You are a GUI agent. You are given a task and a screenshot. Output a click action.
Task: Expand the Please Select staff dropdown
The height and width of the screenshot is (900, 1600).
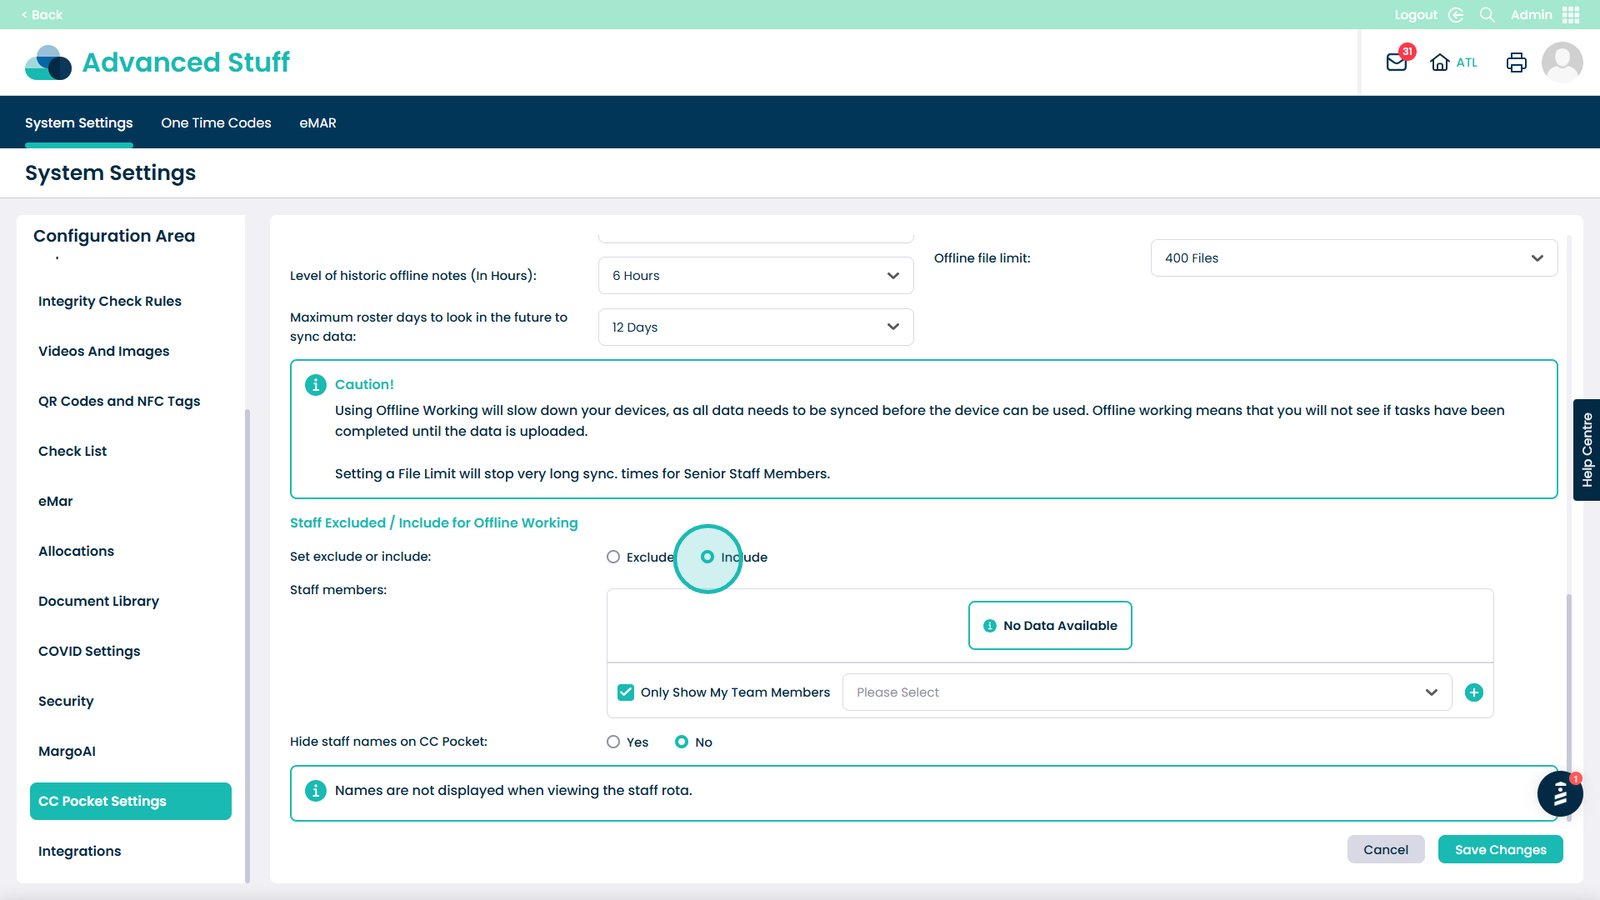[1146, 692]
